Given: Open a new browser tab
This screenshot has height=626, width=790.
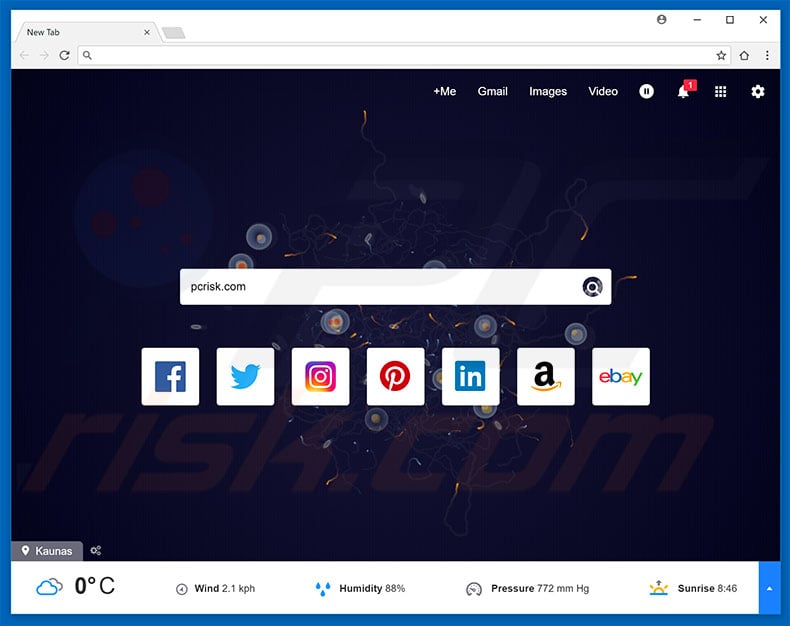Looking at the screenshot, I should 174,33.
